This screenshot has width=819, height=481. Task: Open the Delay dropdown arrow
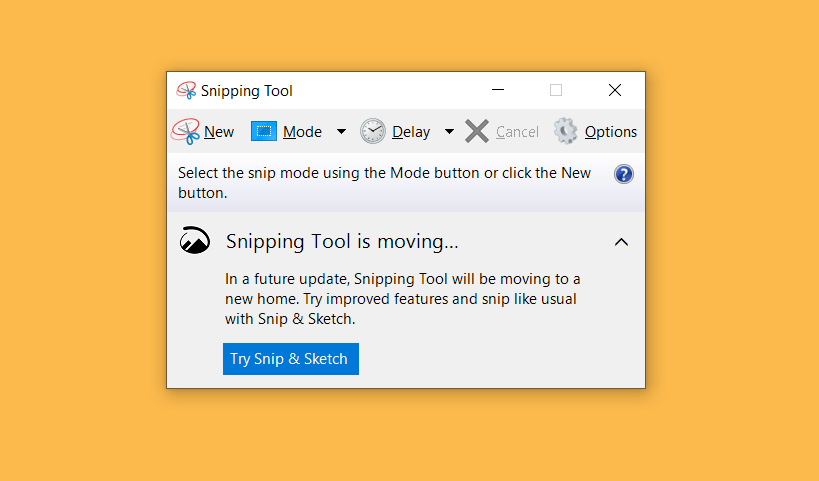[449, 132]
